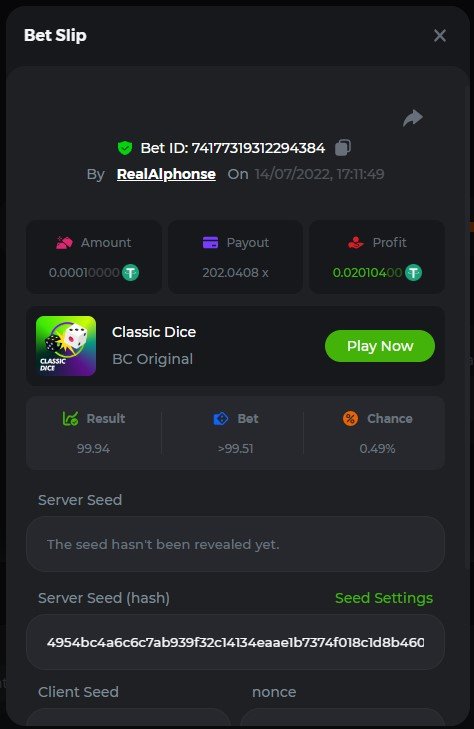Click the Play Now button
This screenshot has height=729, width=474.
click(380, 346)
